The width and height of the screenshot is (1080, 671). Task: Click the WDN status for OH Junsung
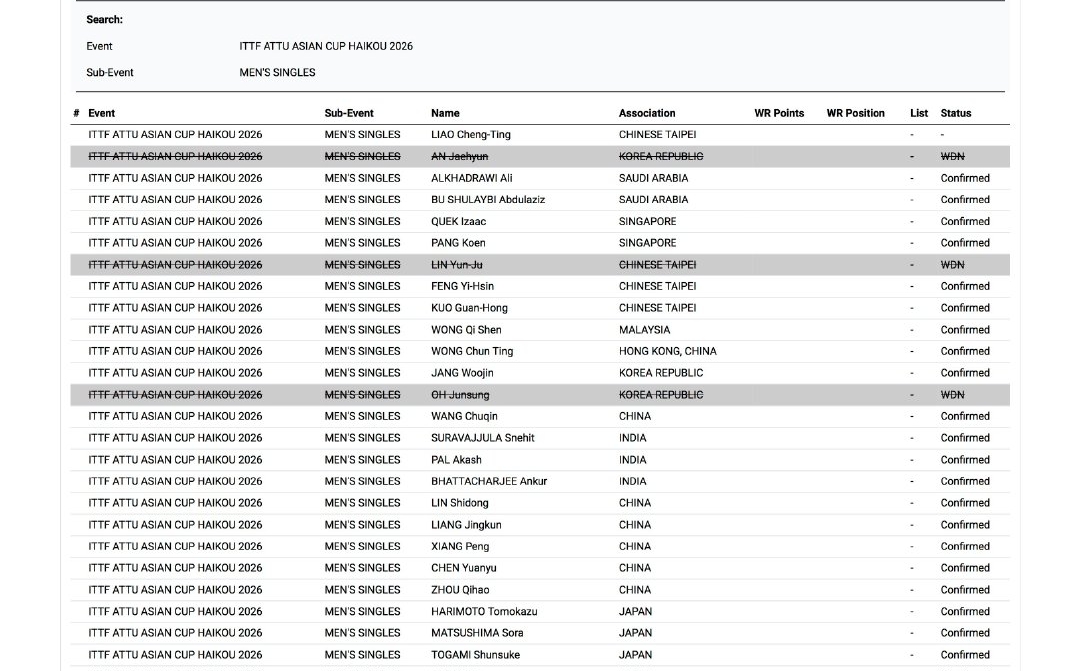point(952,395)
